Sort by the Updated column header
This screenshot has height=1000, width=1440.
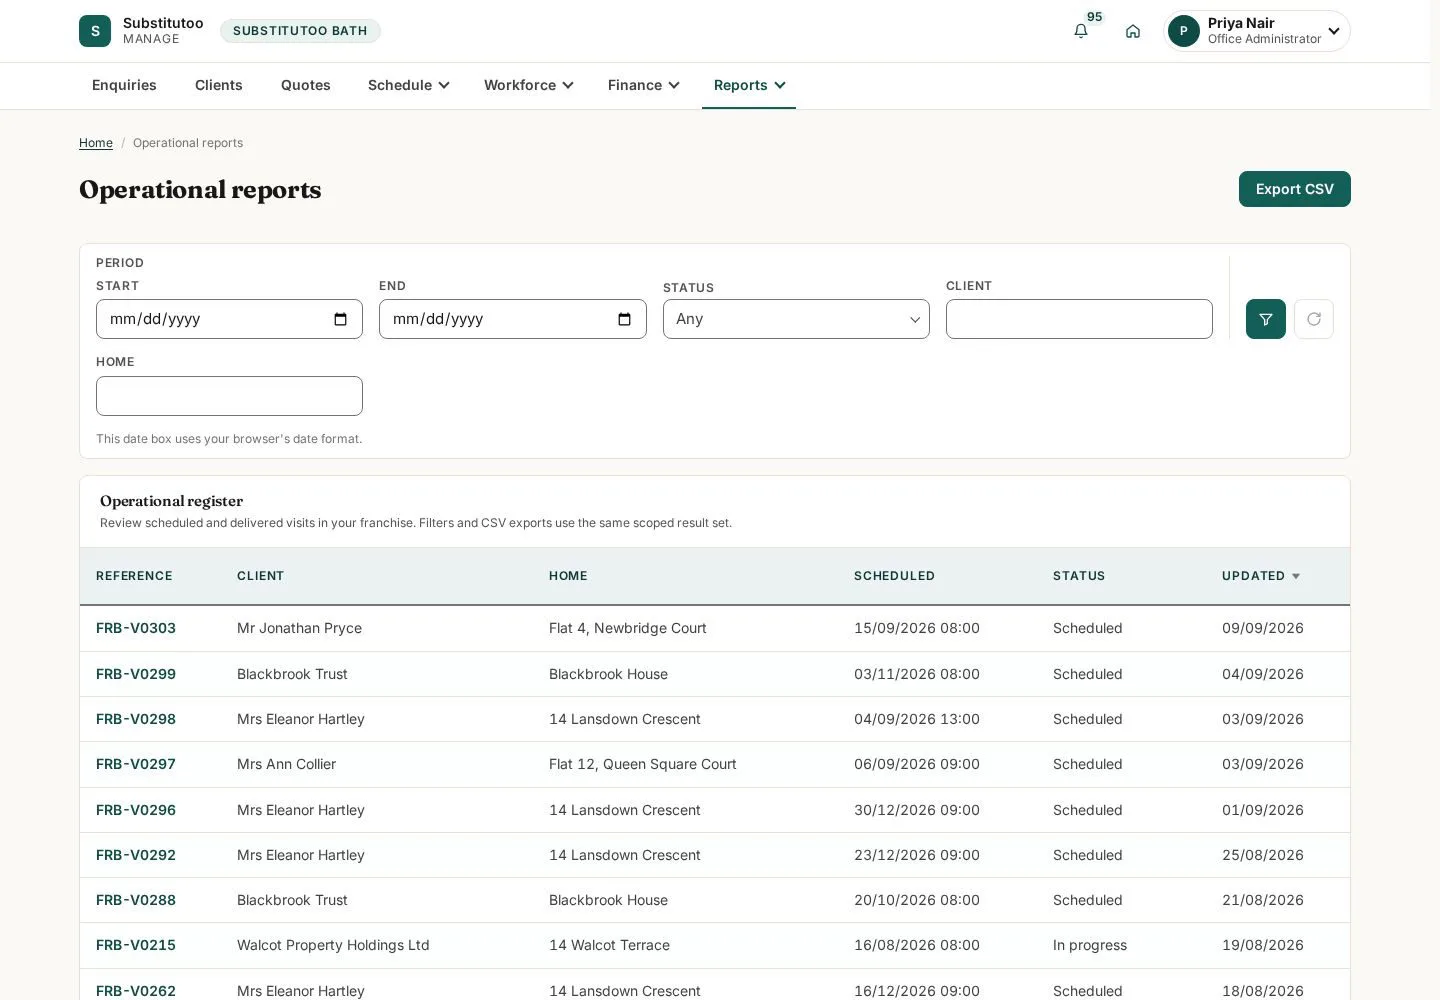[x=1261, y=576]
